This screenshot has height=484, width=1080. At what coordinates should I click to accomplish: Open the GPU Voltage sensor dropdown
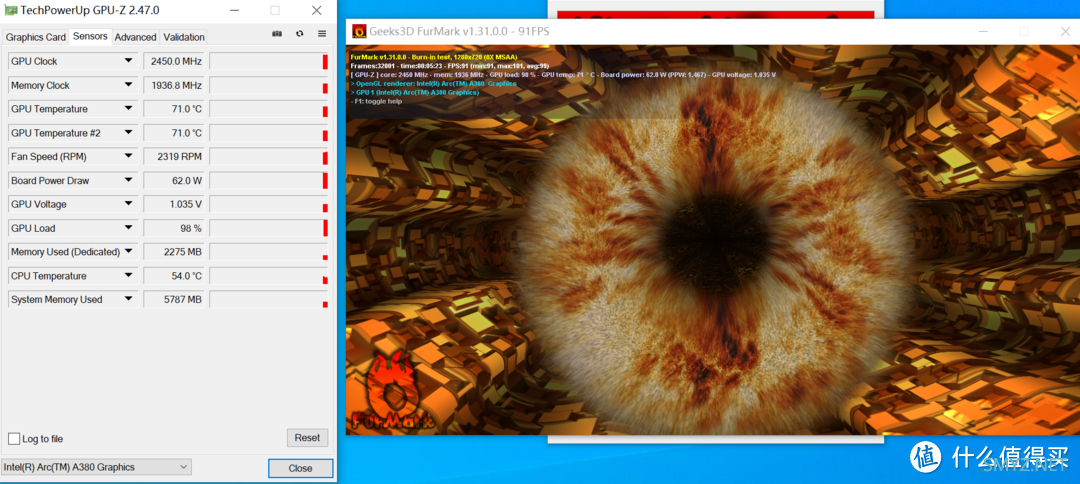128,204
